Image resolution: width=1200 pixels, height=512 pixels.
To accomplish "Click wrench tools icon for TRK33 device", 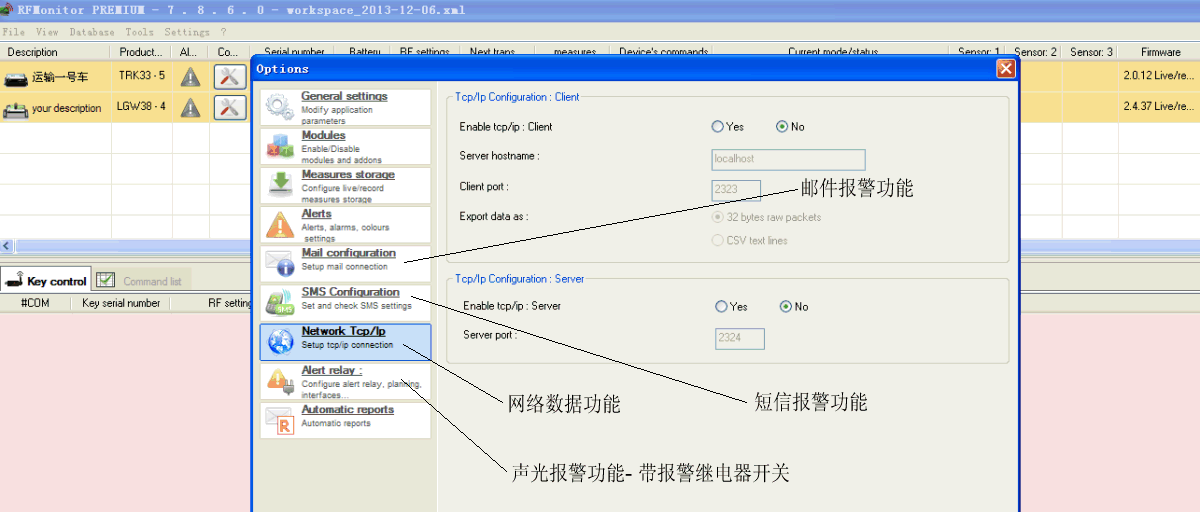I will coord(229,76).
